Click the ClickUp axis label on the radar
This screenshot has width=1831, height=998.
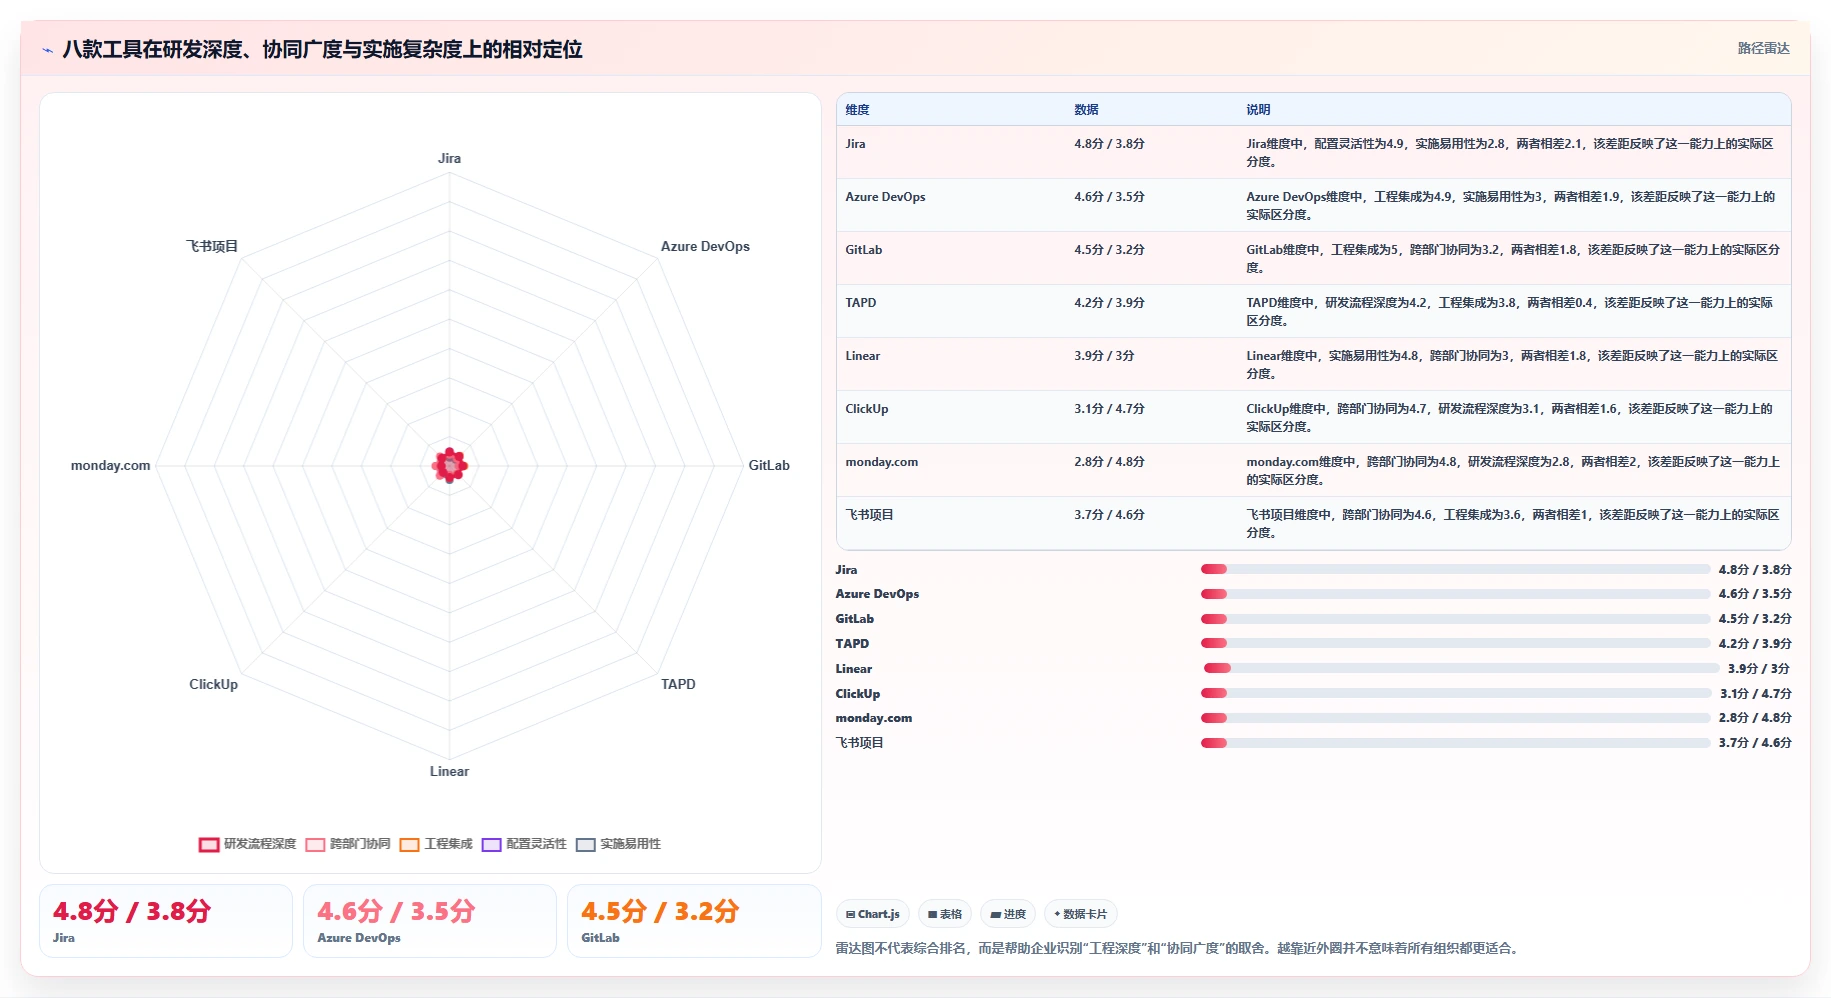(214, 684)
